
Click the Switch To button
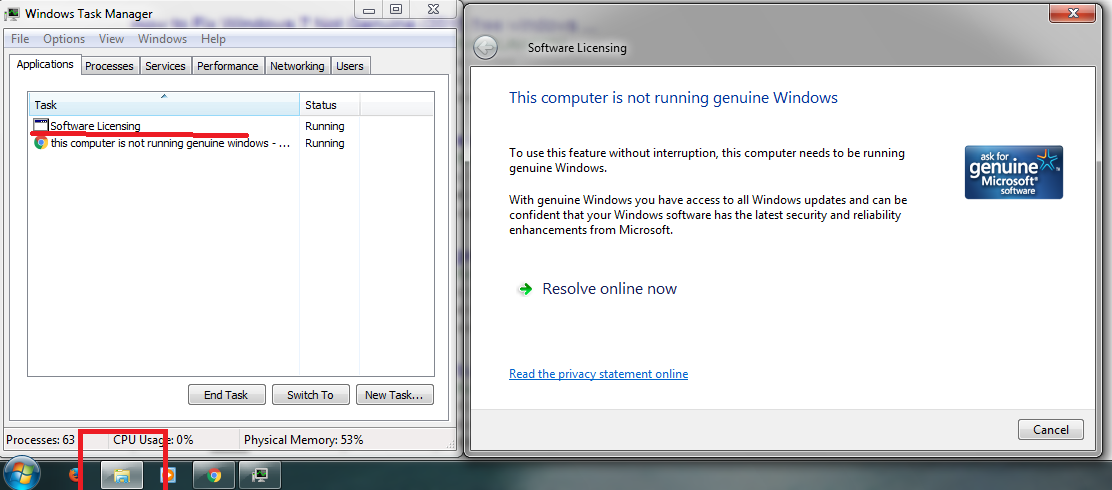[x=310, y=395]
